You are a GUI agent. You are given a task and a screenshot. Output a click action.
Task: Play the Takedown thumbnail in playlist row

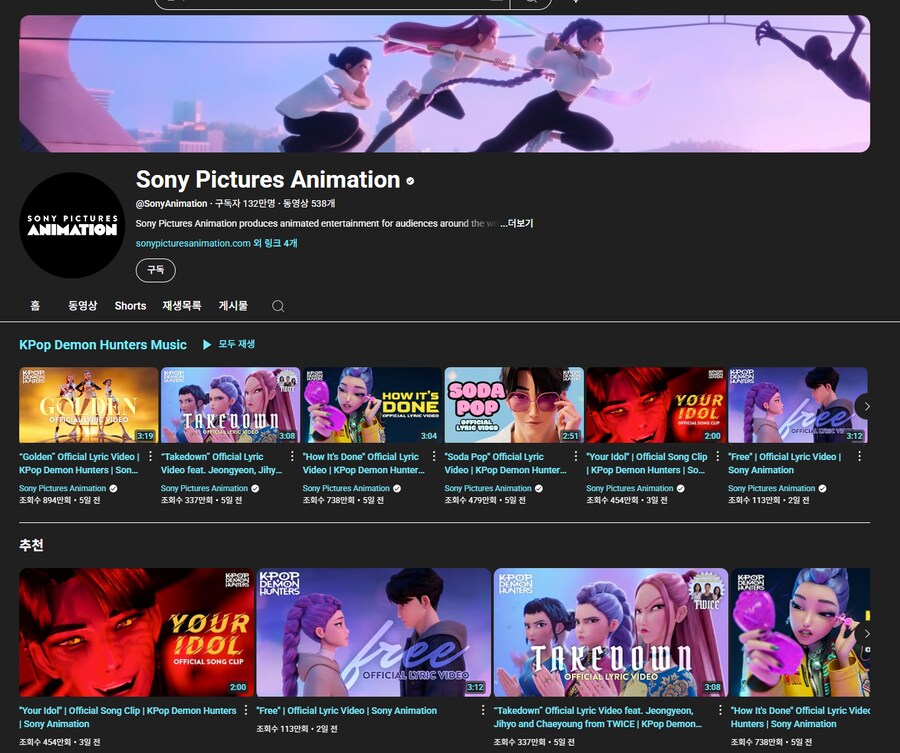[230, 405]
